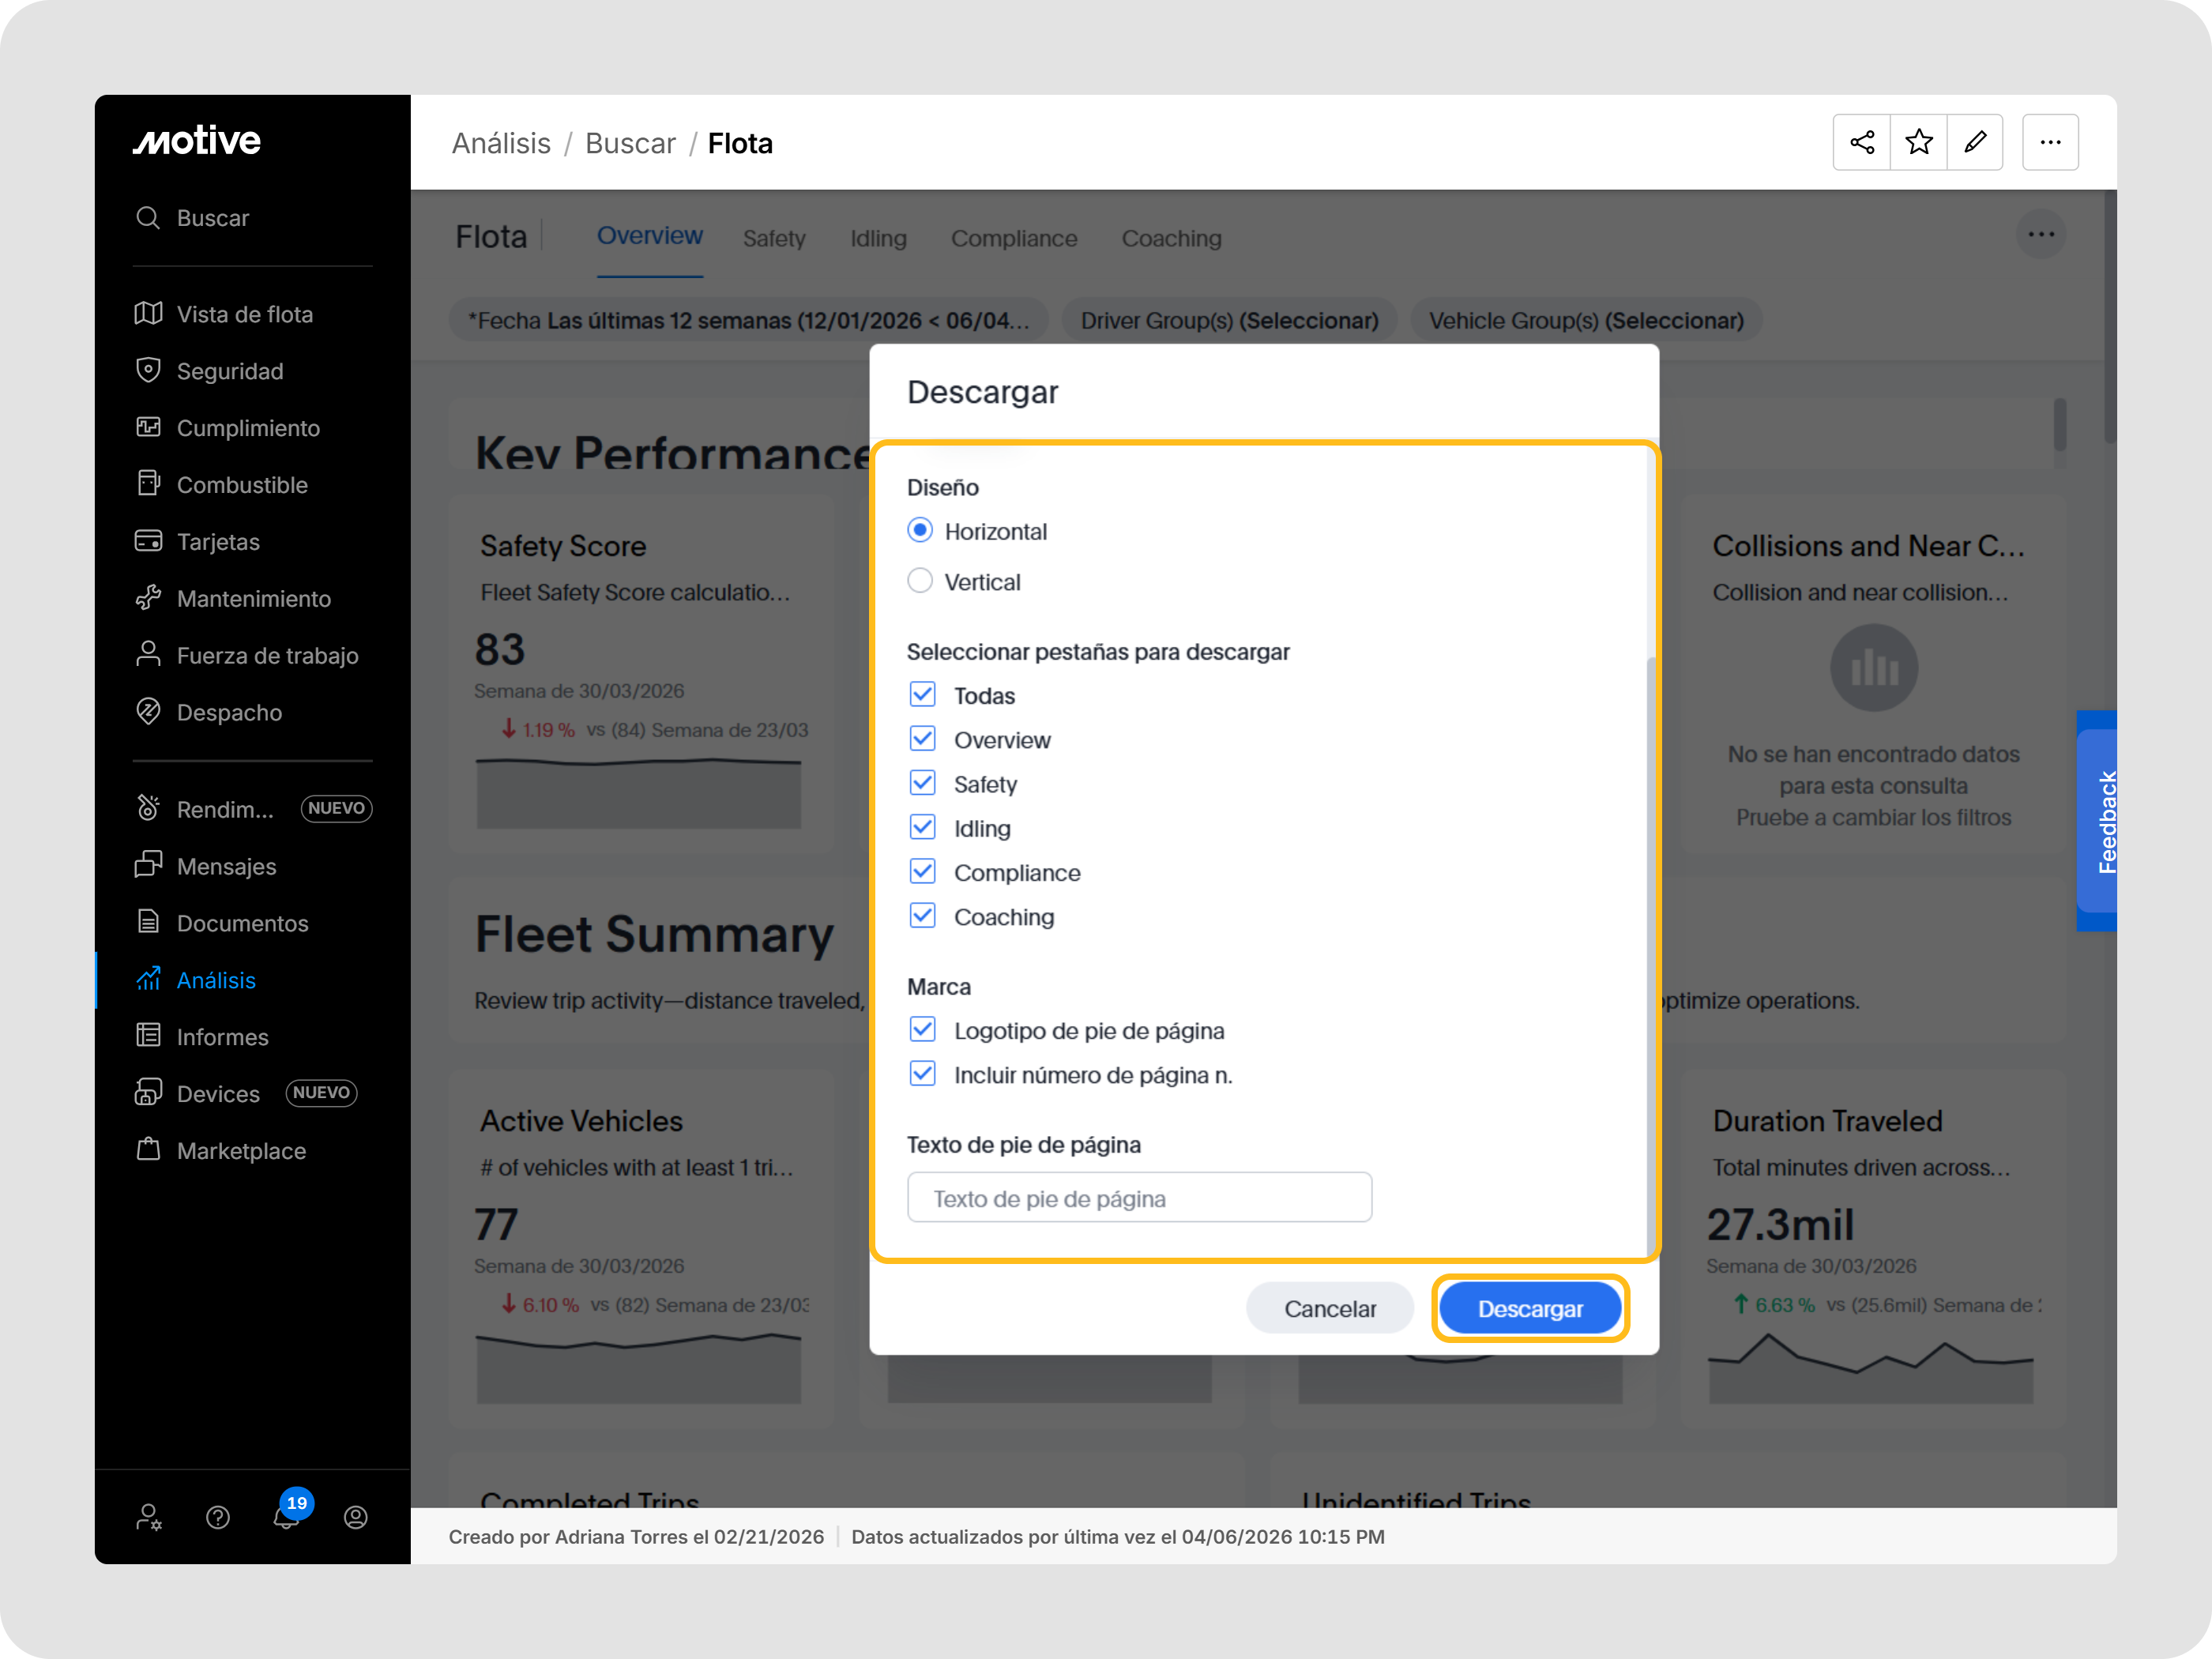Viewport: 2212px width, 1659px height.
Task: Click Cancelar to dismiss the dialog
Action: coord(1330,1307)
